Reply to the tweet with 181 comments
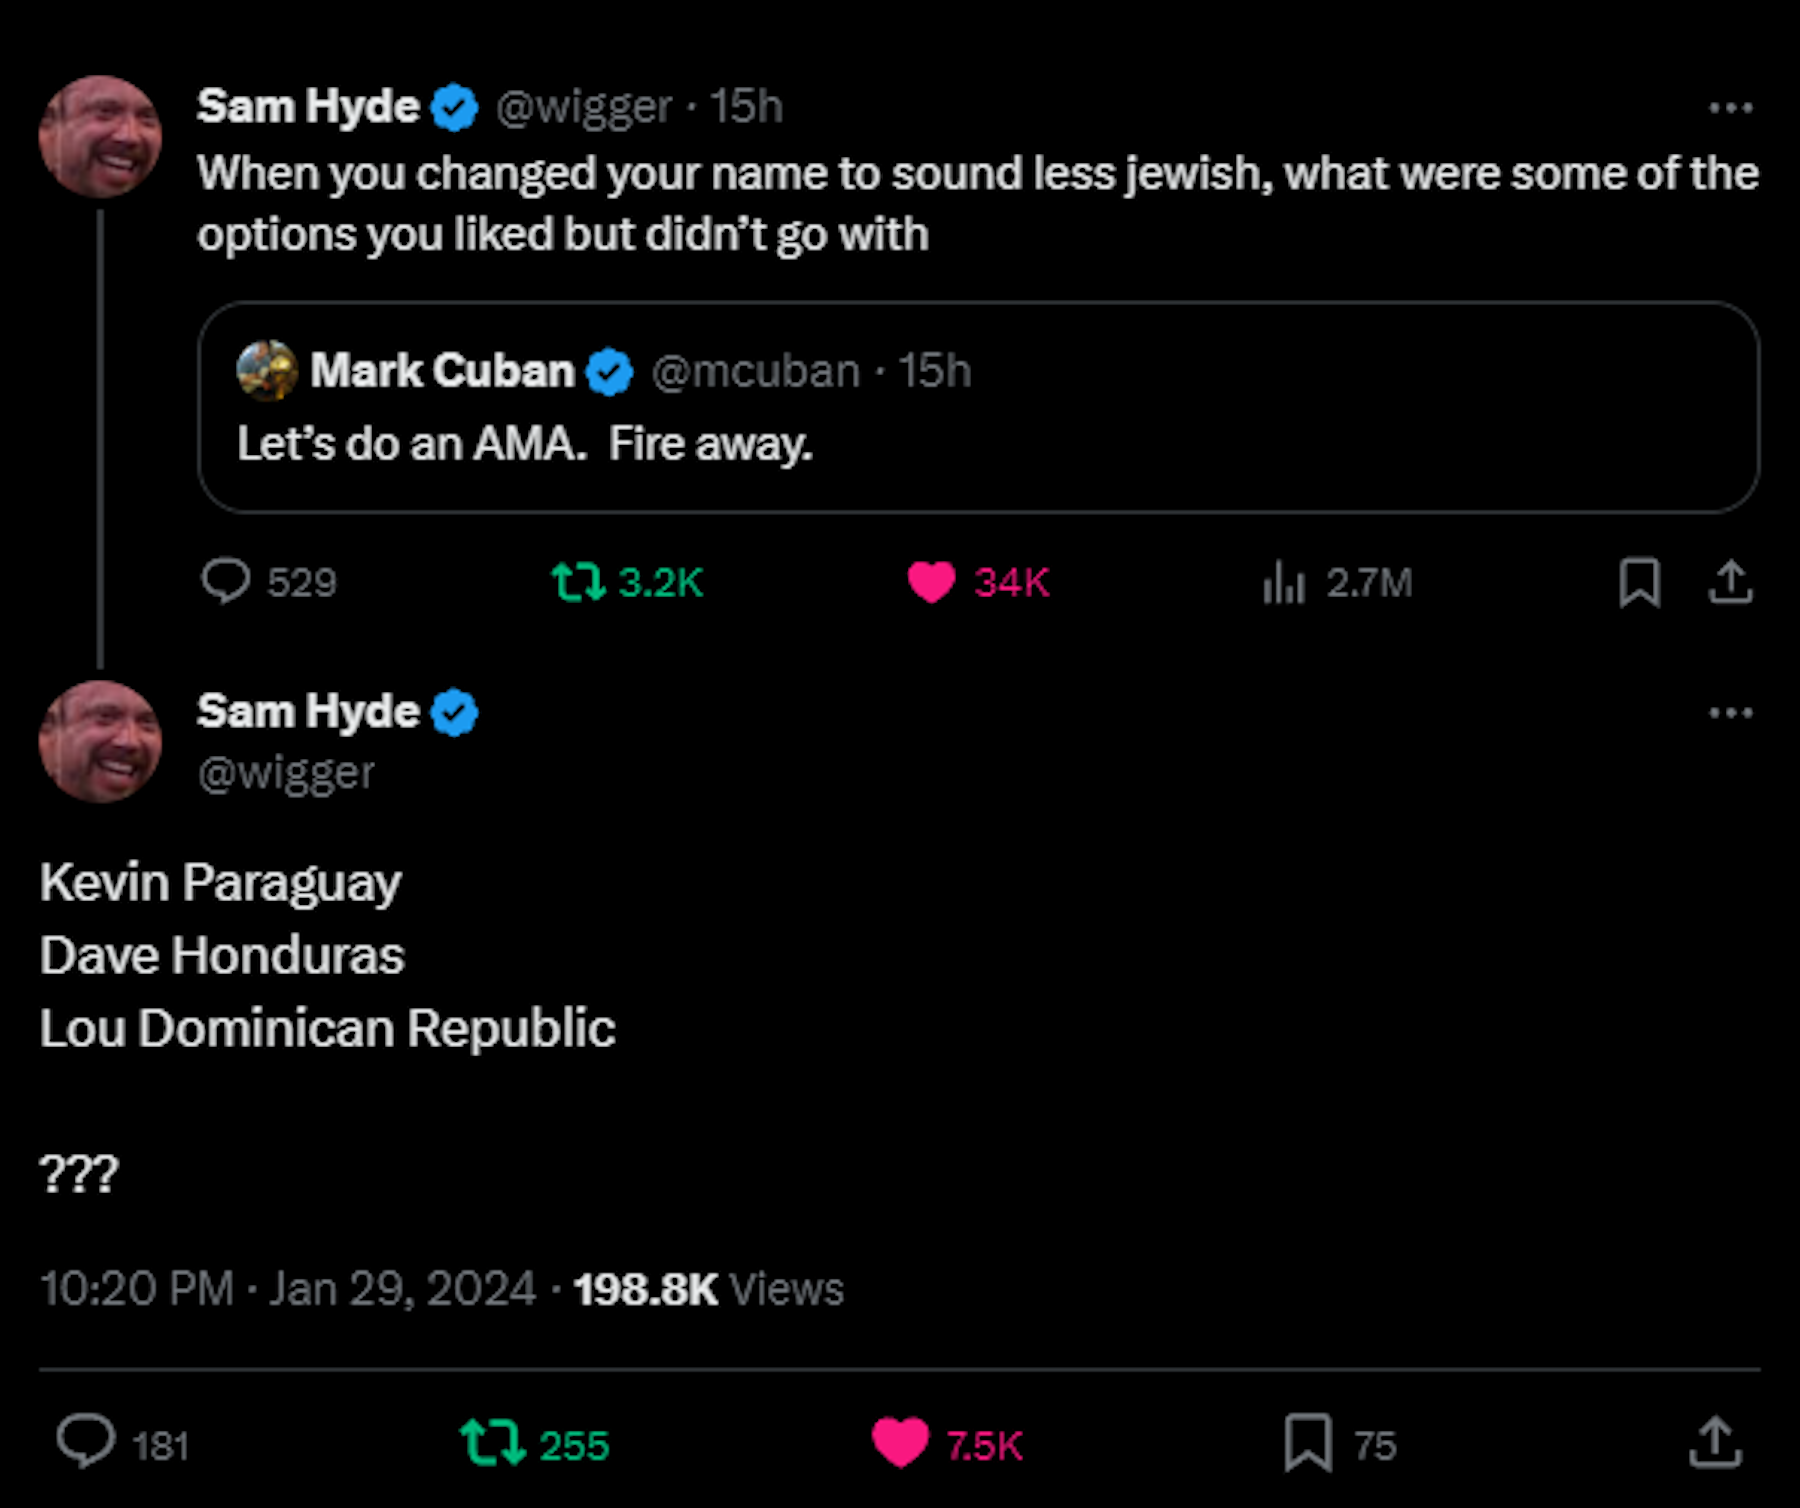 pos(86,1442)
